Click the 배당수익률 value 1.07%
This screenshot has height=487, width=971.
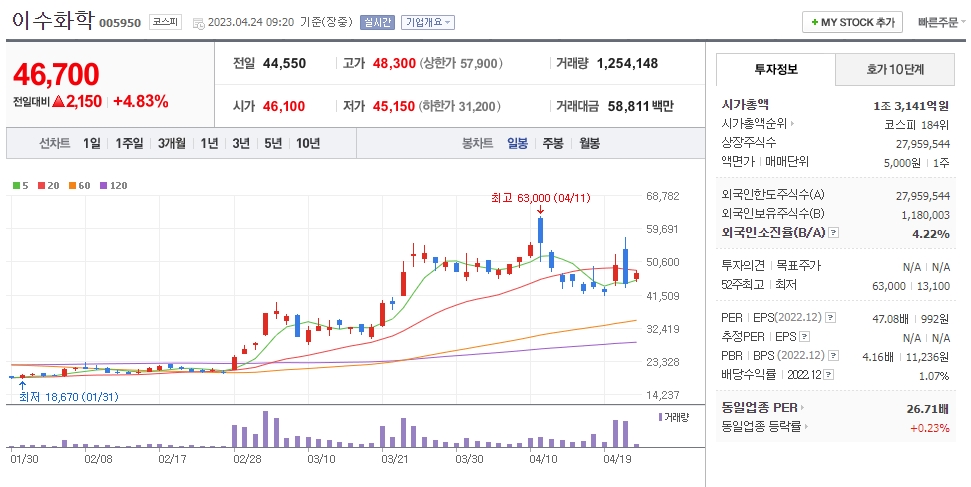tap(934, 375)
